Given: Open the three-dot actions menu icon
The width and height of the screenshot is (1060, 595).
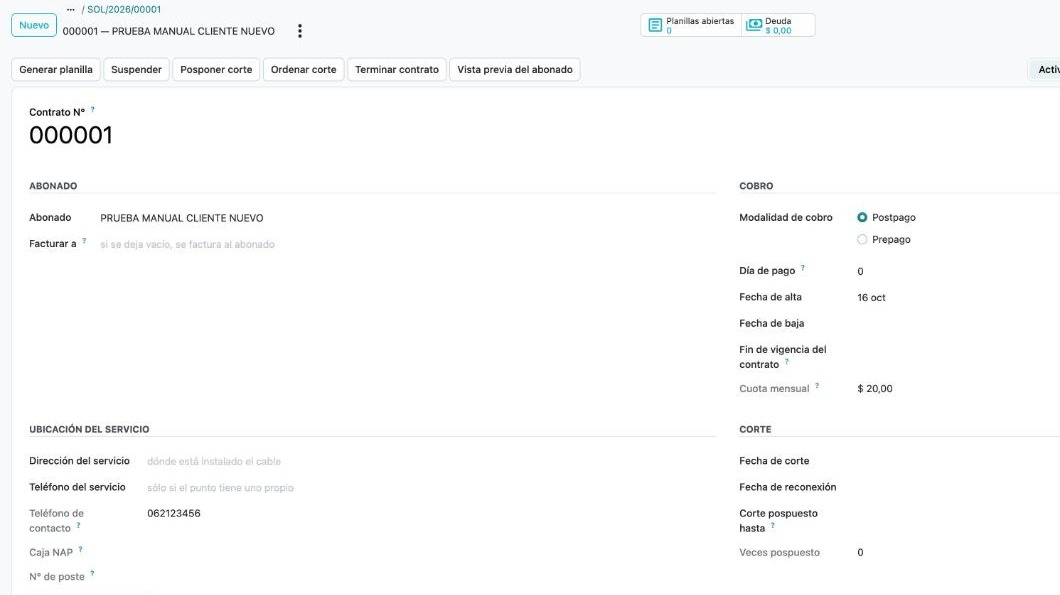Looking at the screenshot, I should point(299,31).
